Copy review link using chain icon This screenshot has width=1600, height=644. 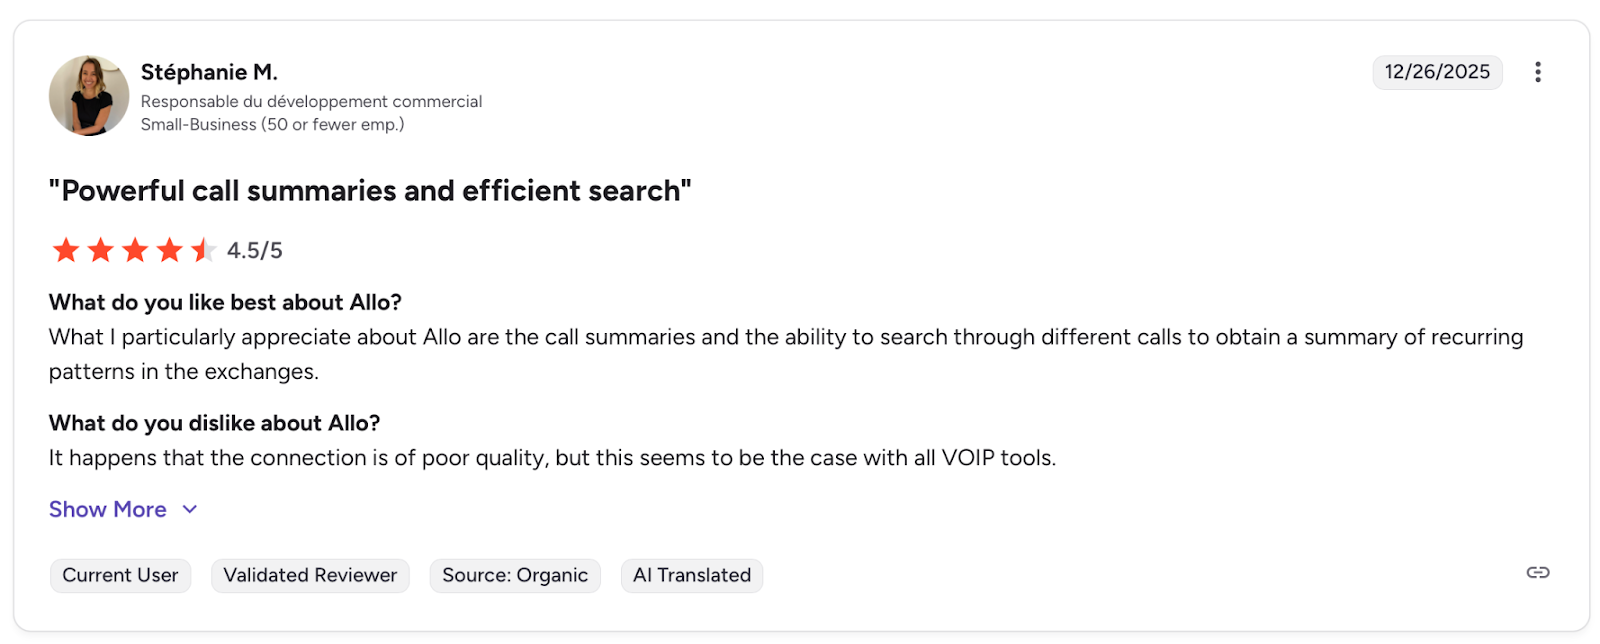[1537, 572]
